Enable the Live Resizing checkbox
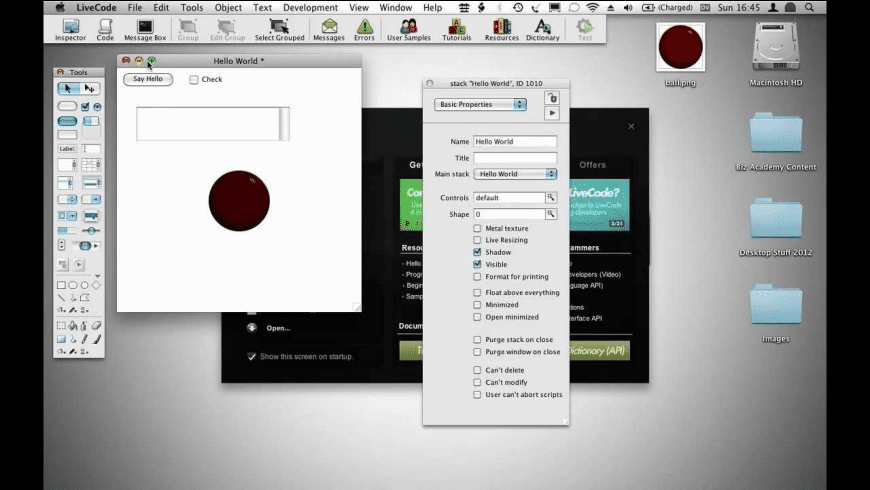870x490 pixels. tap(477, 240)
